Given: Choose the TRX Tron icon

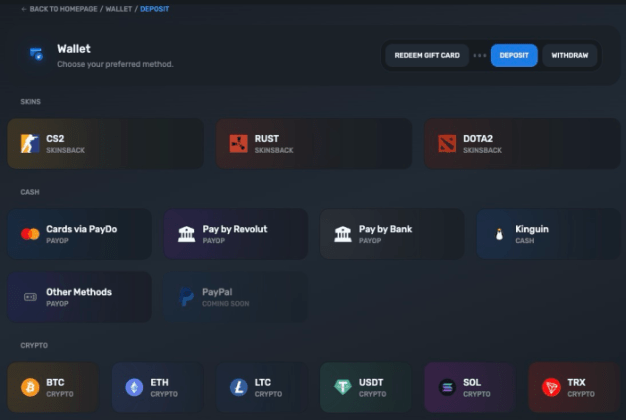Looking at the screenshot, I should click(x=551, y=387).
